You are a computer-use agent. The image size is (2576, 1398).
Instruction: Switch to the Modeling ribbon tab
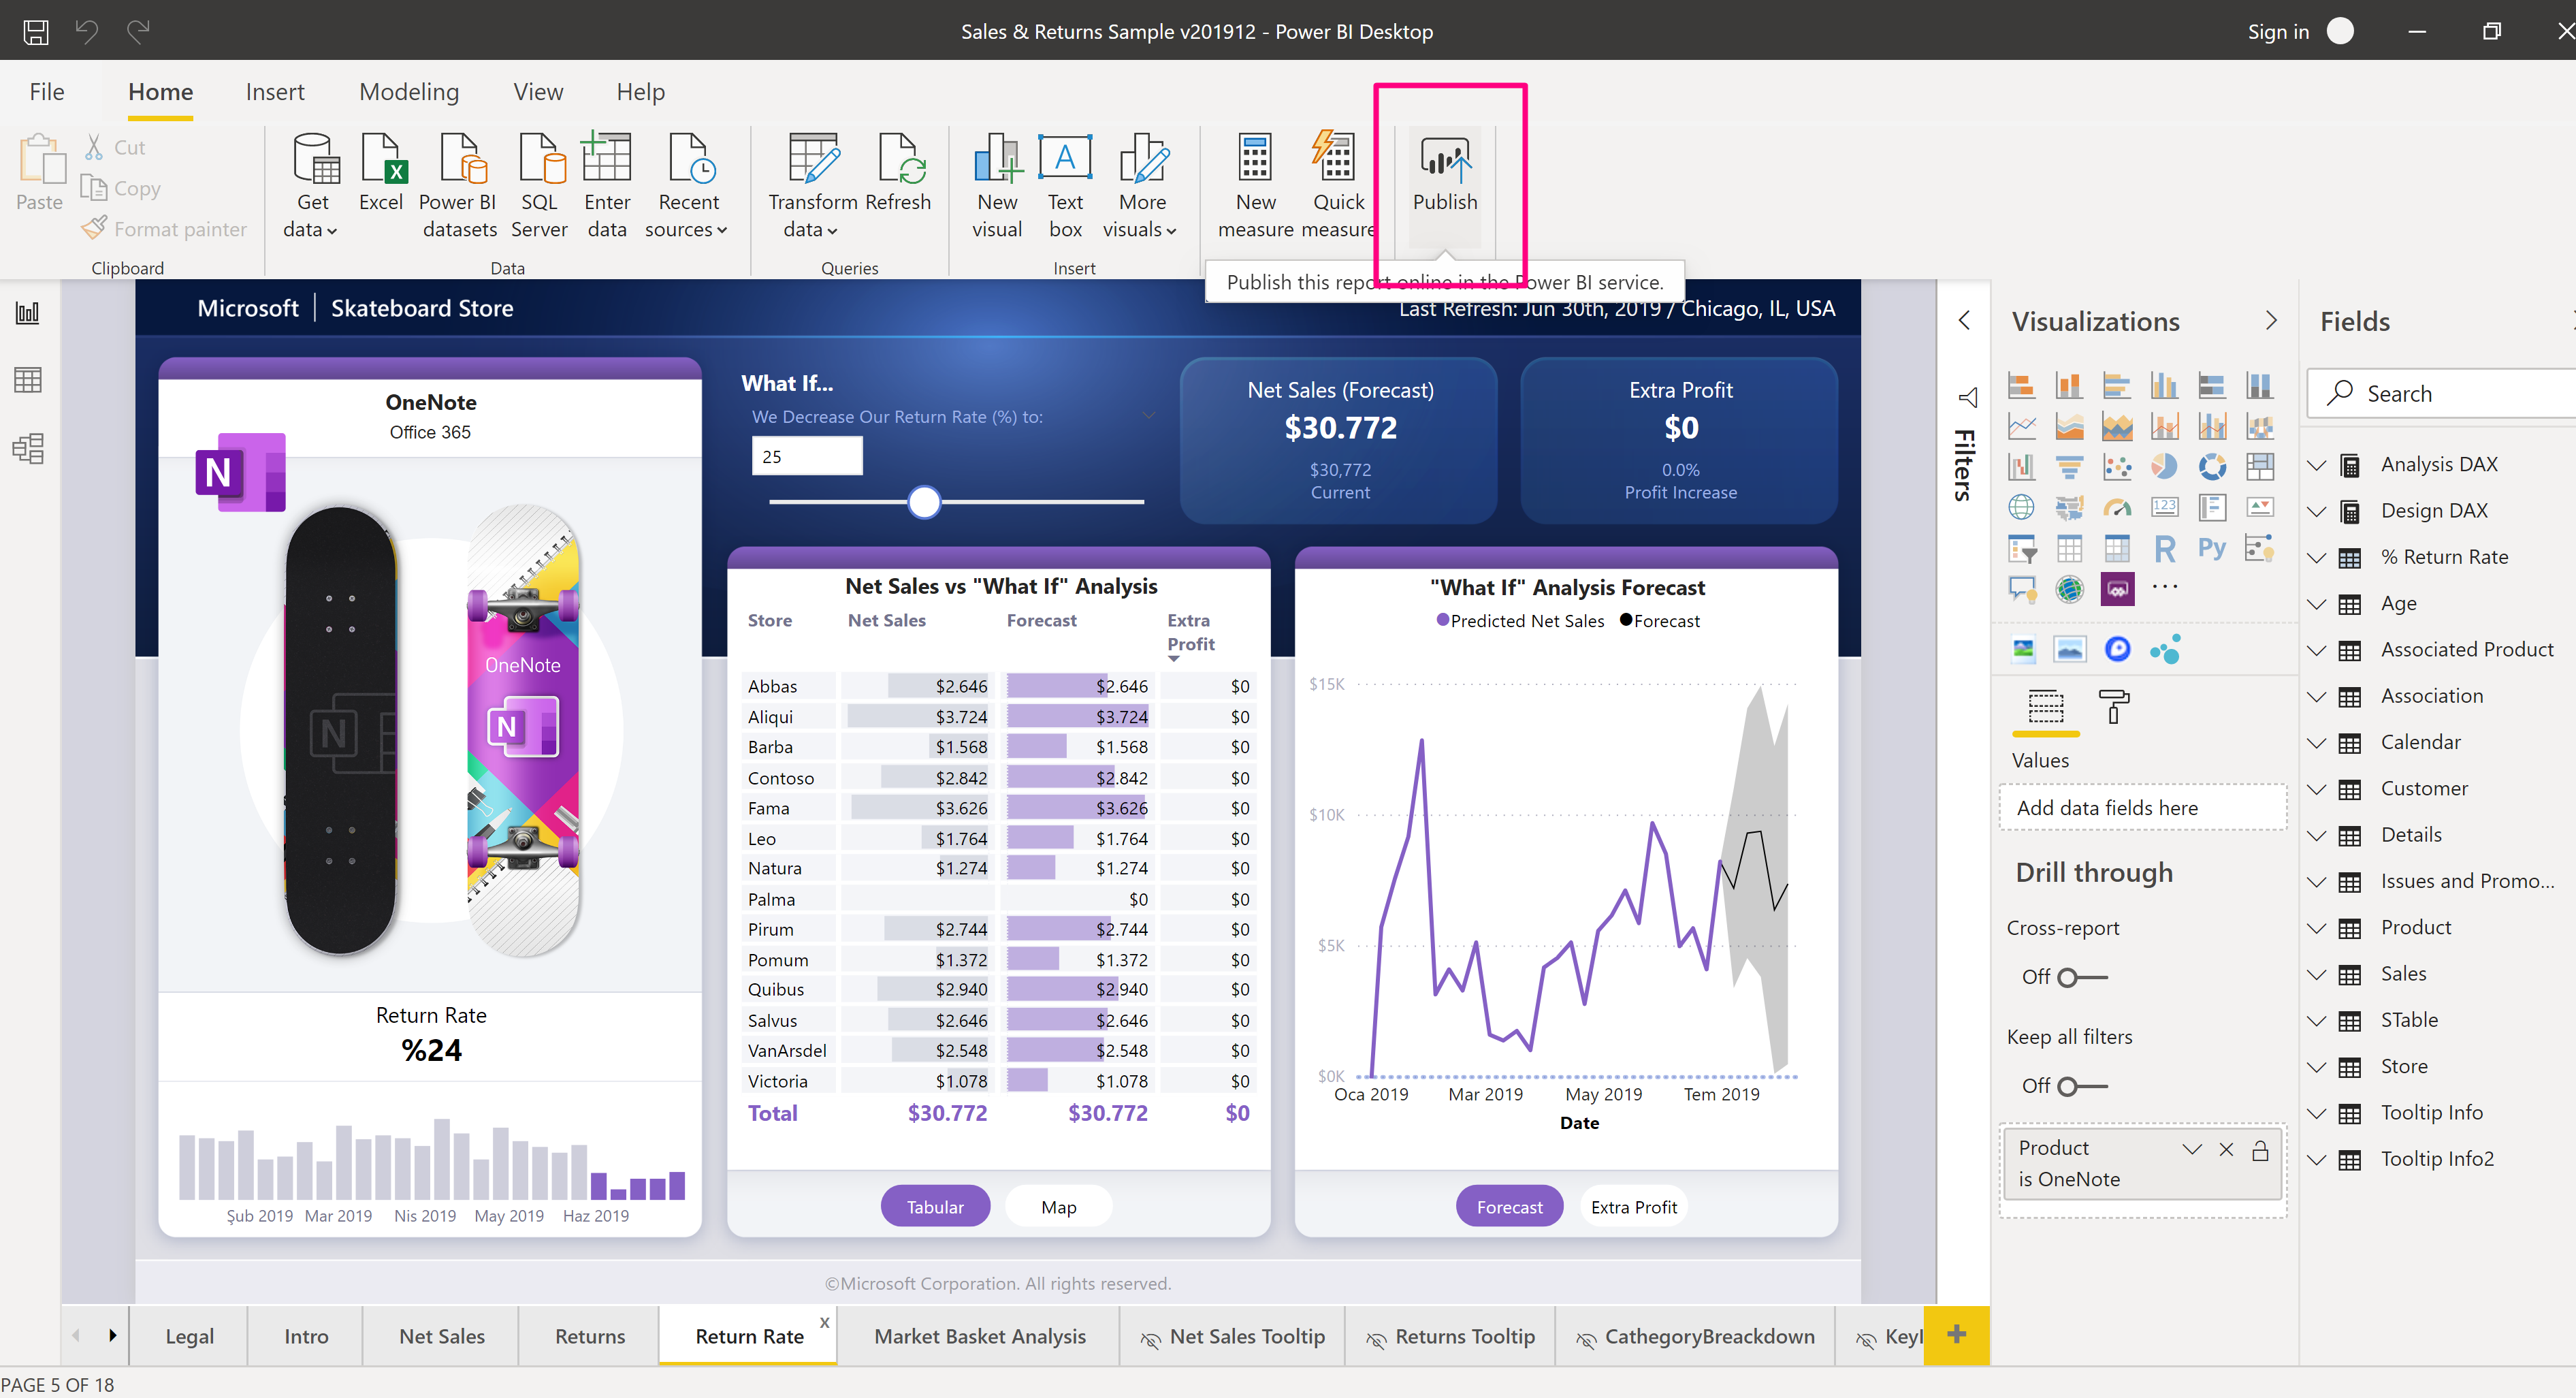click(x=409, y=92)
